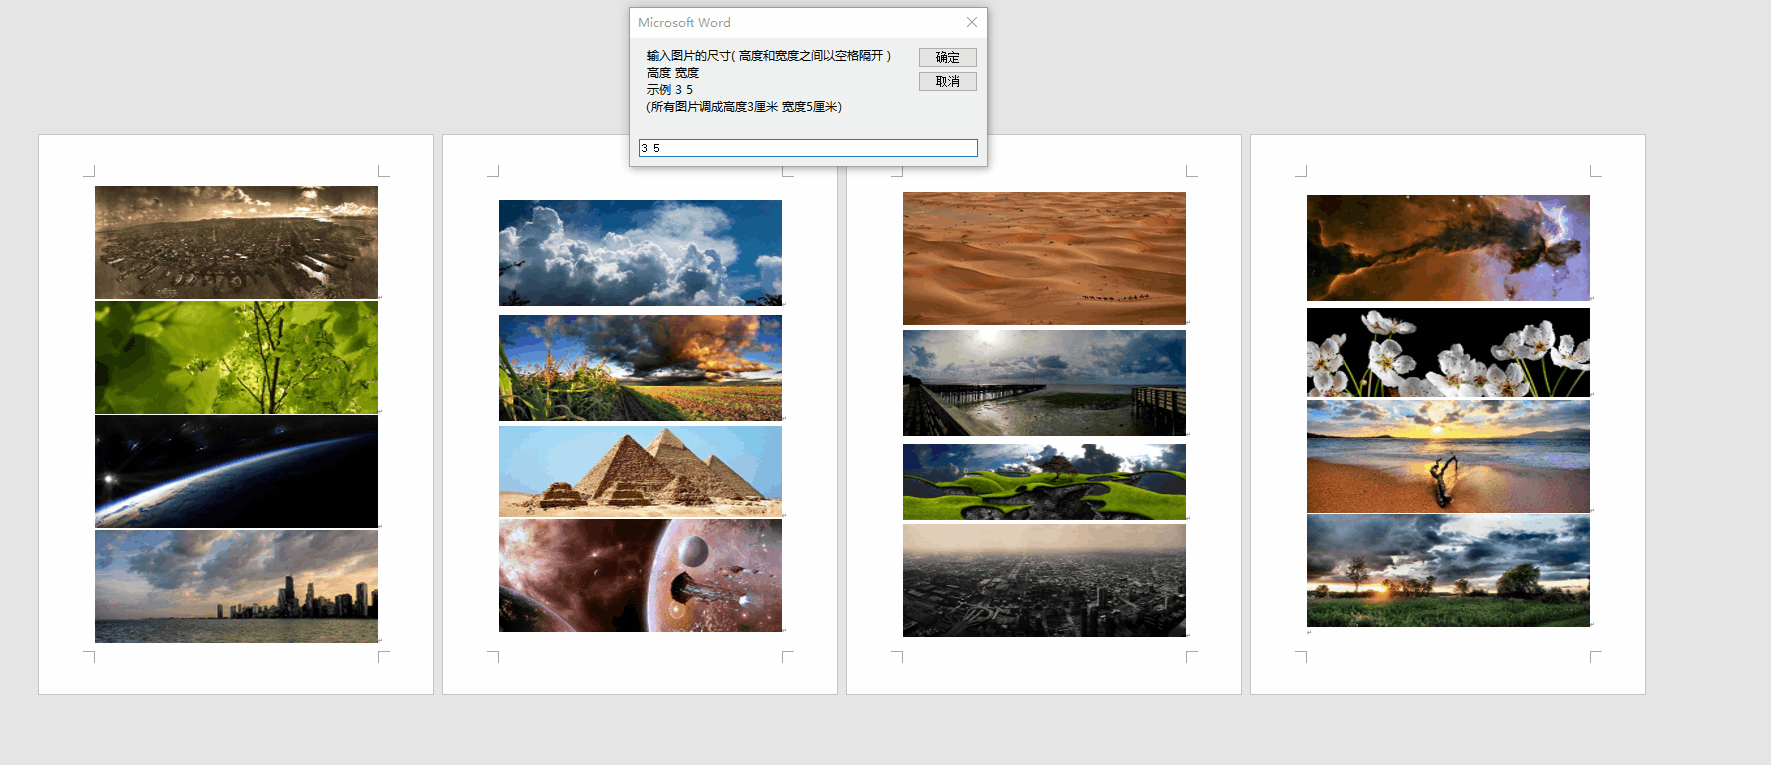Select the city skyline over water image
Viewport: 1771px width, 765px height.
pyautogui.click(x=236, y=586)
